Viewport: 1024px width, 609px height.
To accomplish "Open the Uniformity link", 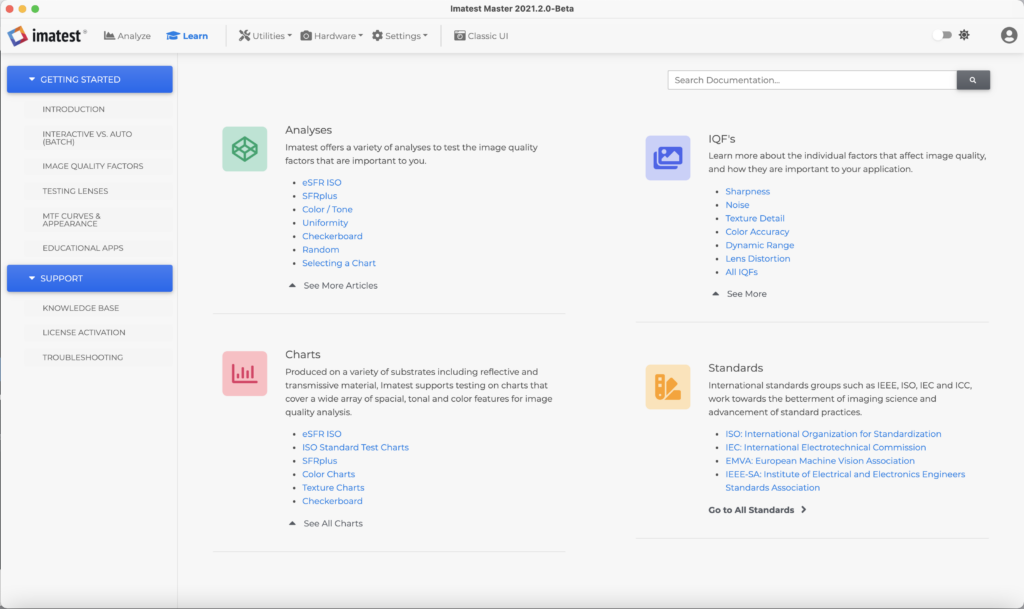I will pos(325,223).
